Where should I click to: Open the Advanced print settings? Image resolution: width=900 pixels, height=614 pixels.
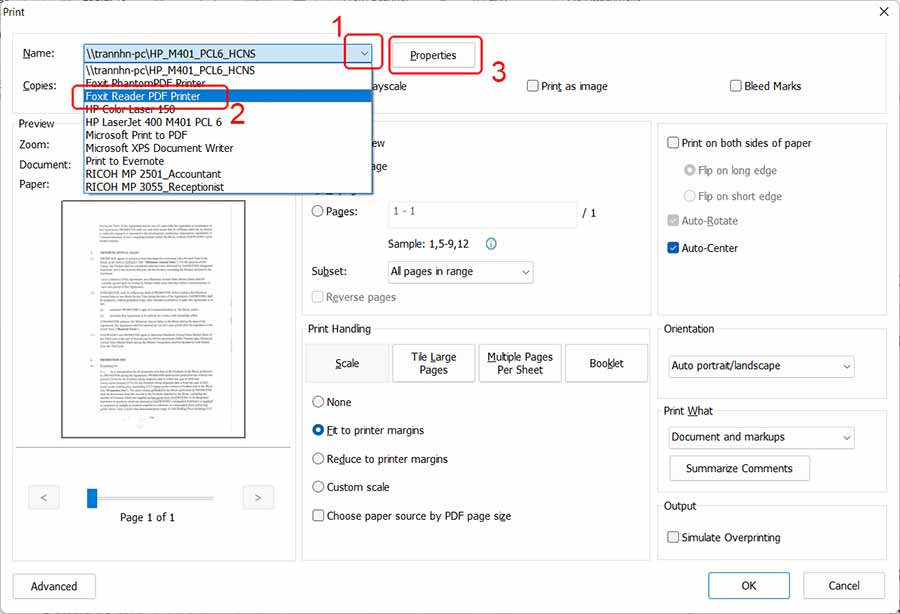coord(53,586)
